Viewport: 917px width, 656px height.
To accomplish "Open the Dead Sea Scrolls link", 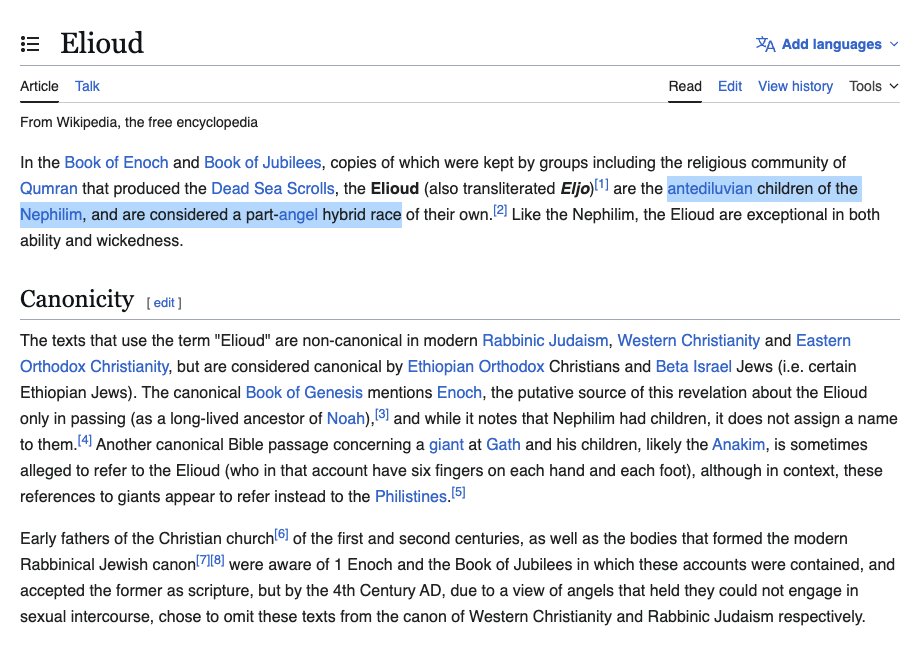I will [x=273, y=188].
